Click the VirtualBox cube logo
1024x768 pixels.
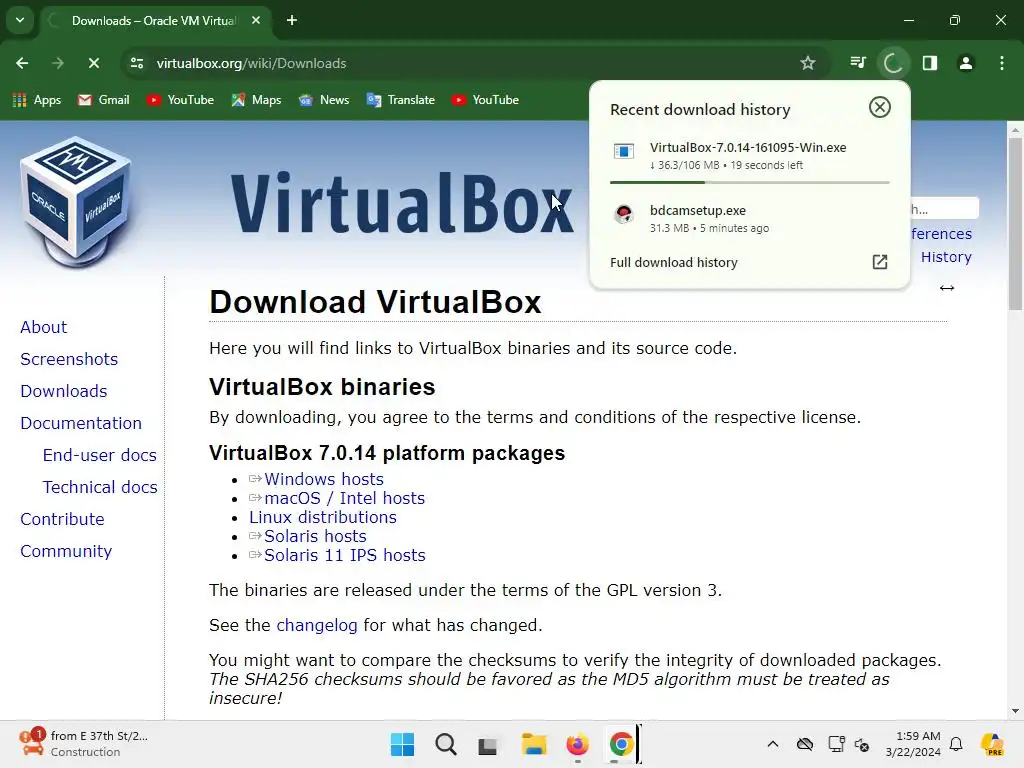tap(76, 202)
